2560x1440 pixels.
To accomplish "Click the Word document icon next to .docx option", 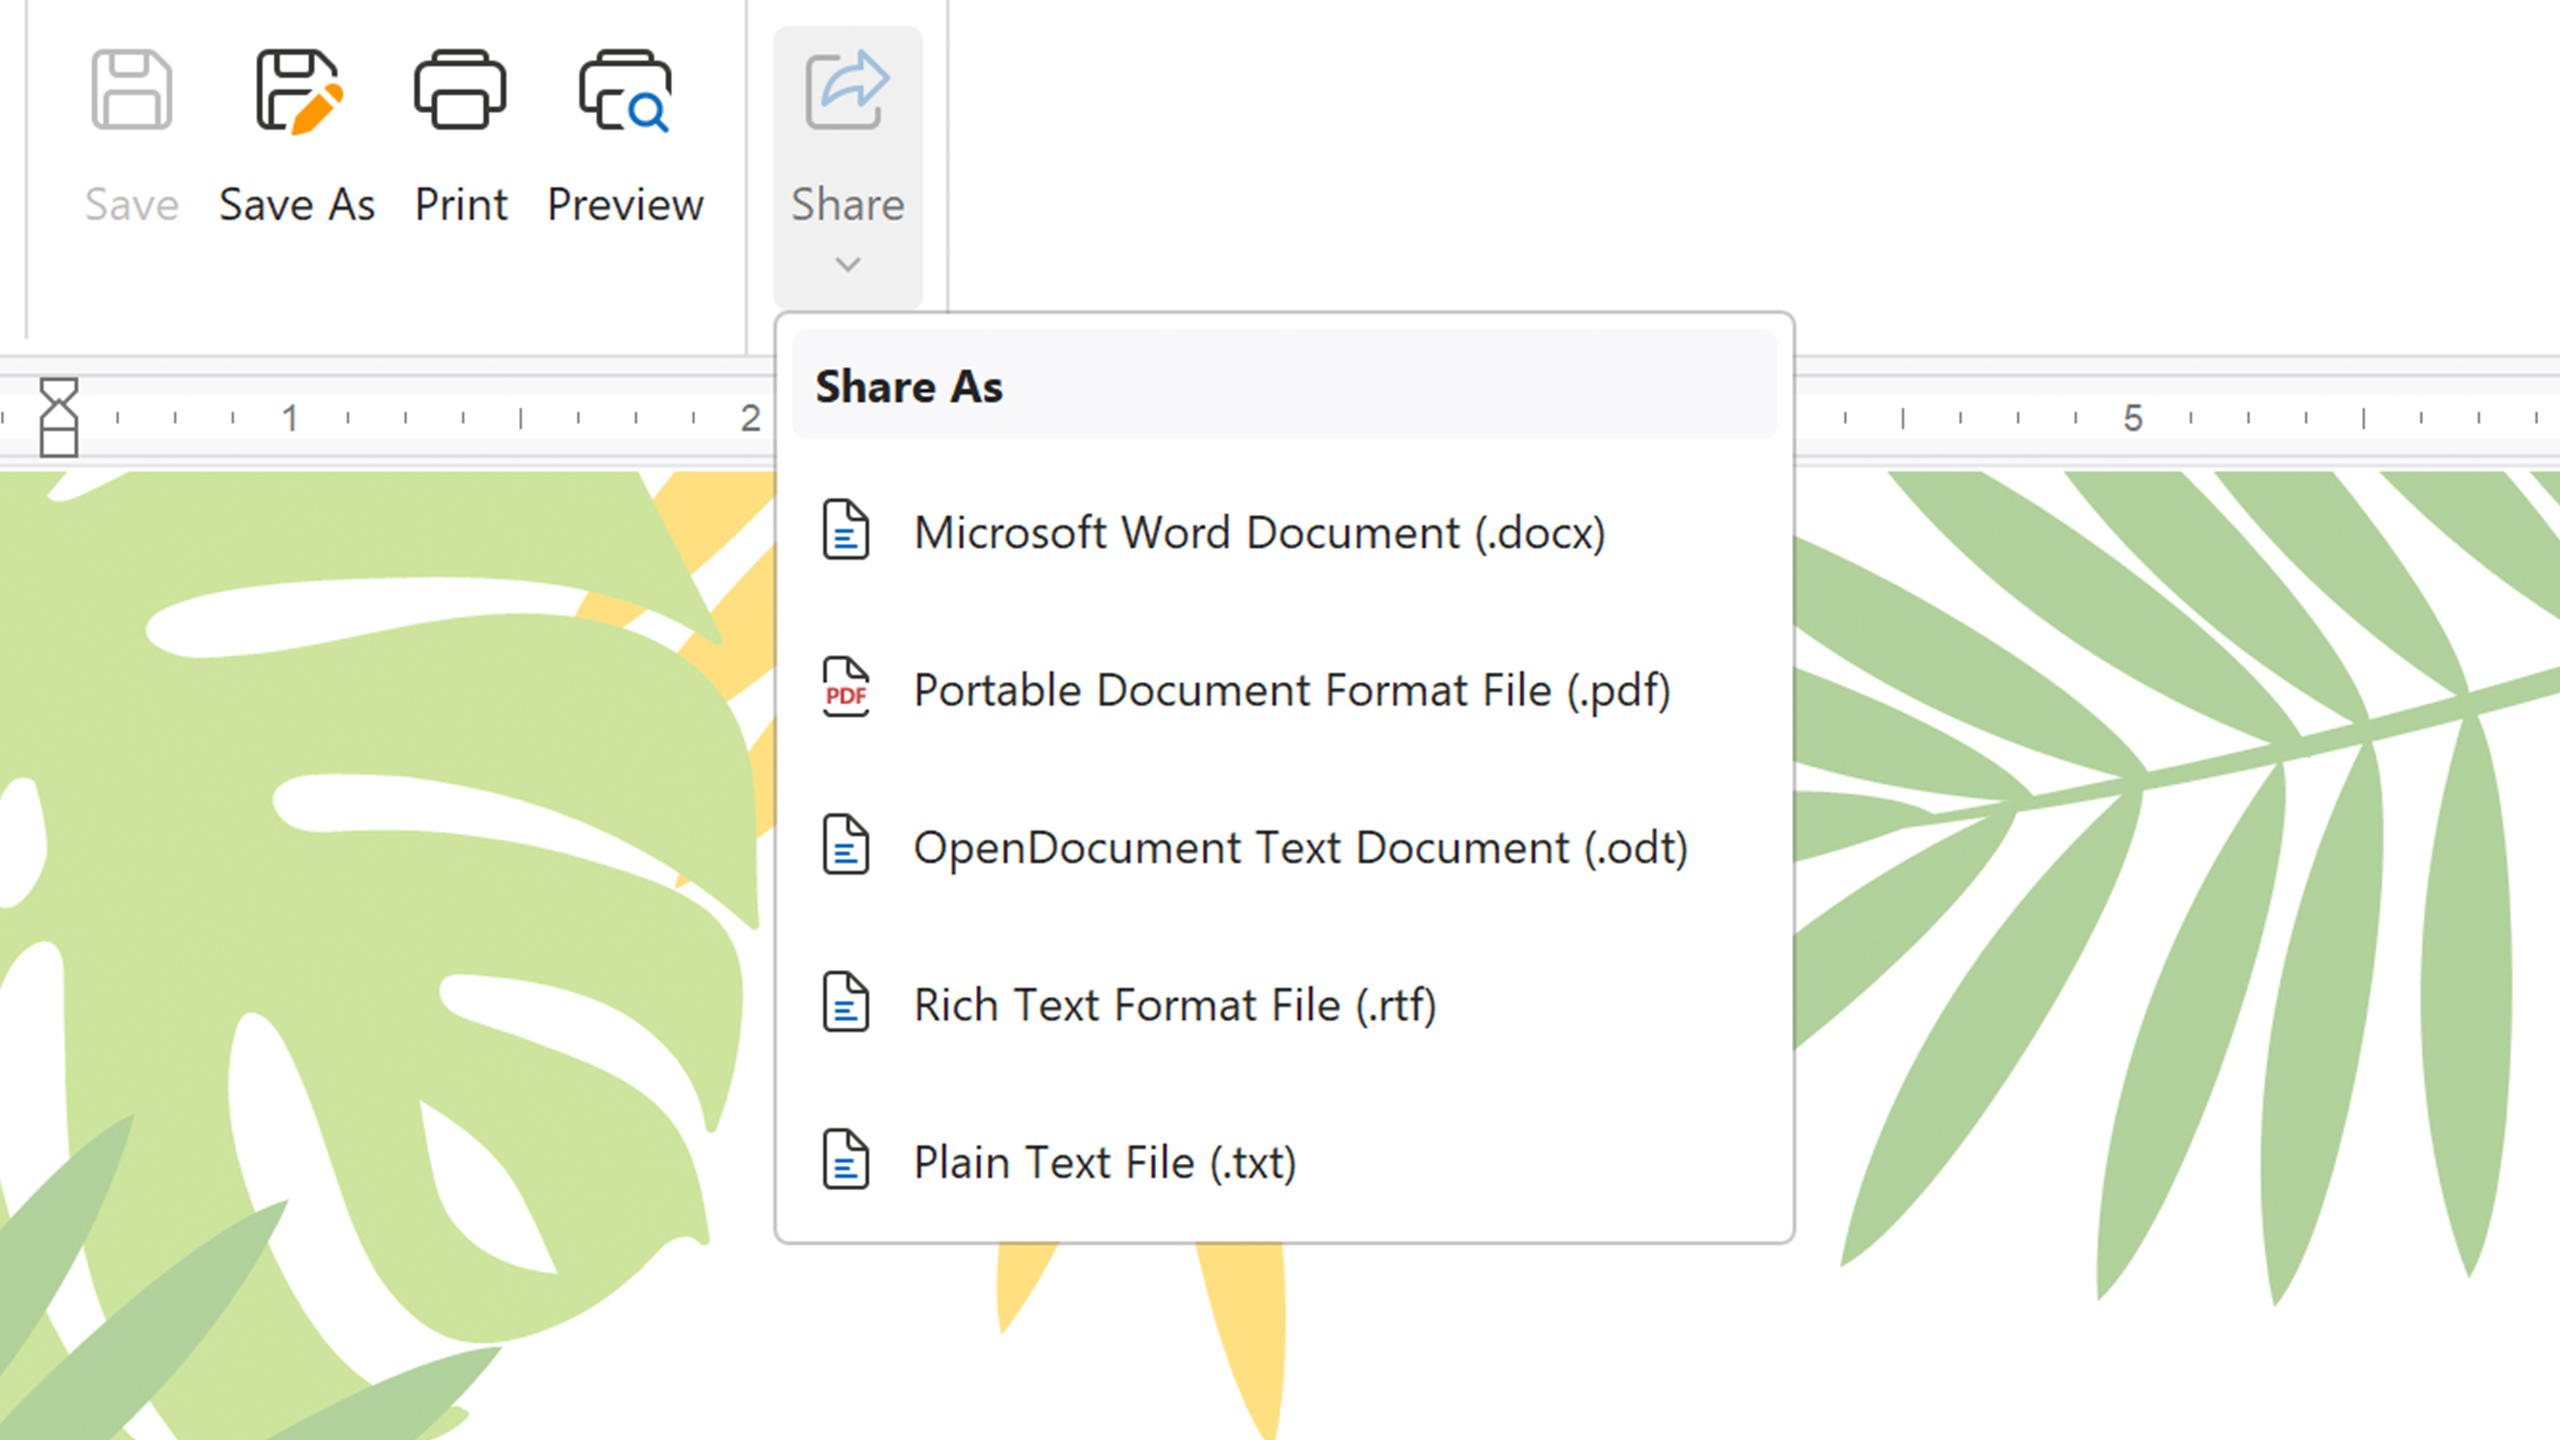I will [x=845, y=532].
